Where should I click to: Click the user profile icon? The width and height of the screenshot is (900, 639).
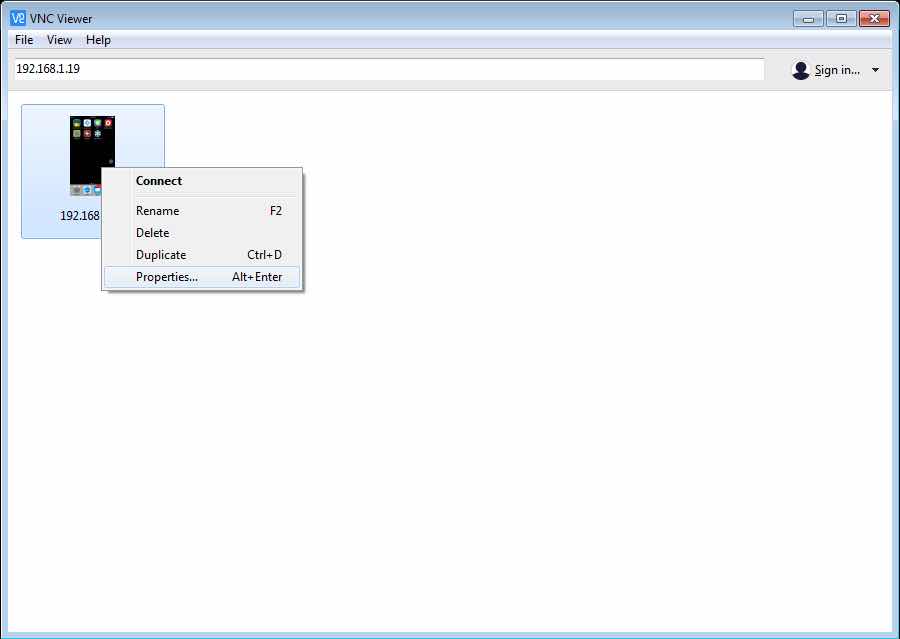point(800,70)
